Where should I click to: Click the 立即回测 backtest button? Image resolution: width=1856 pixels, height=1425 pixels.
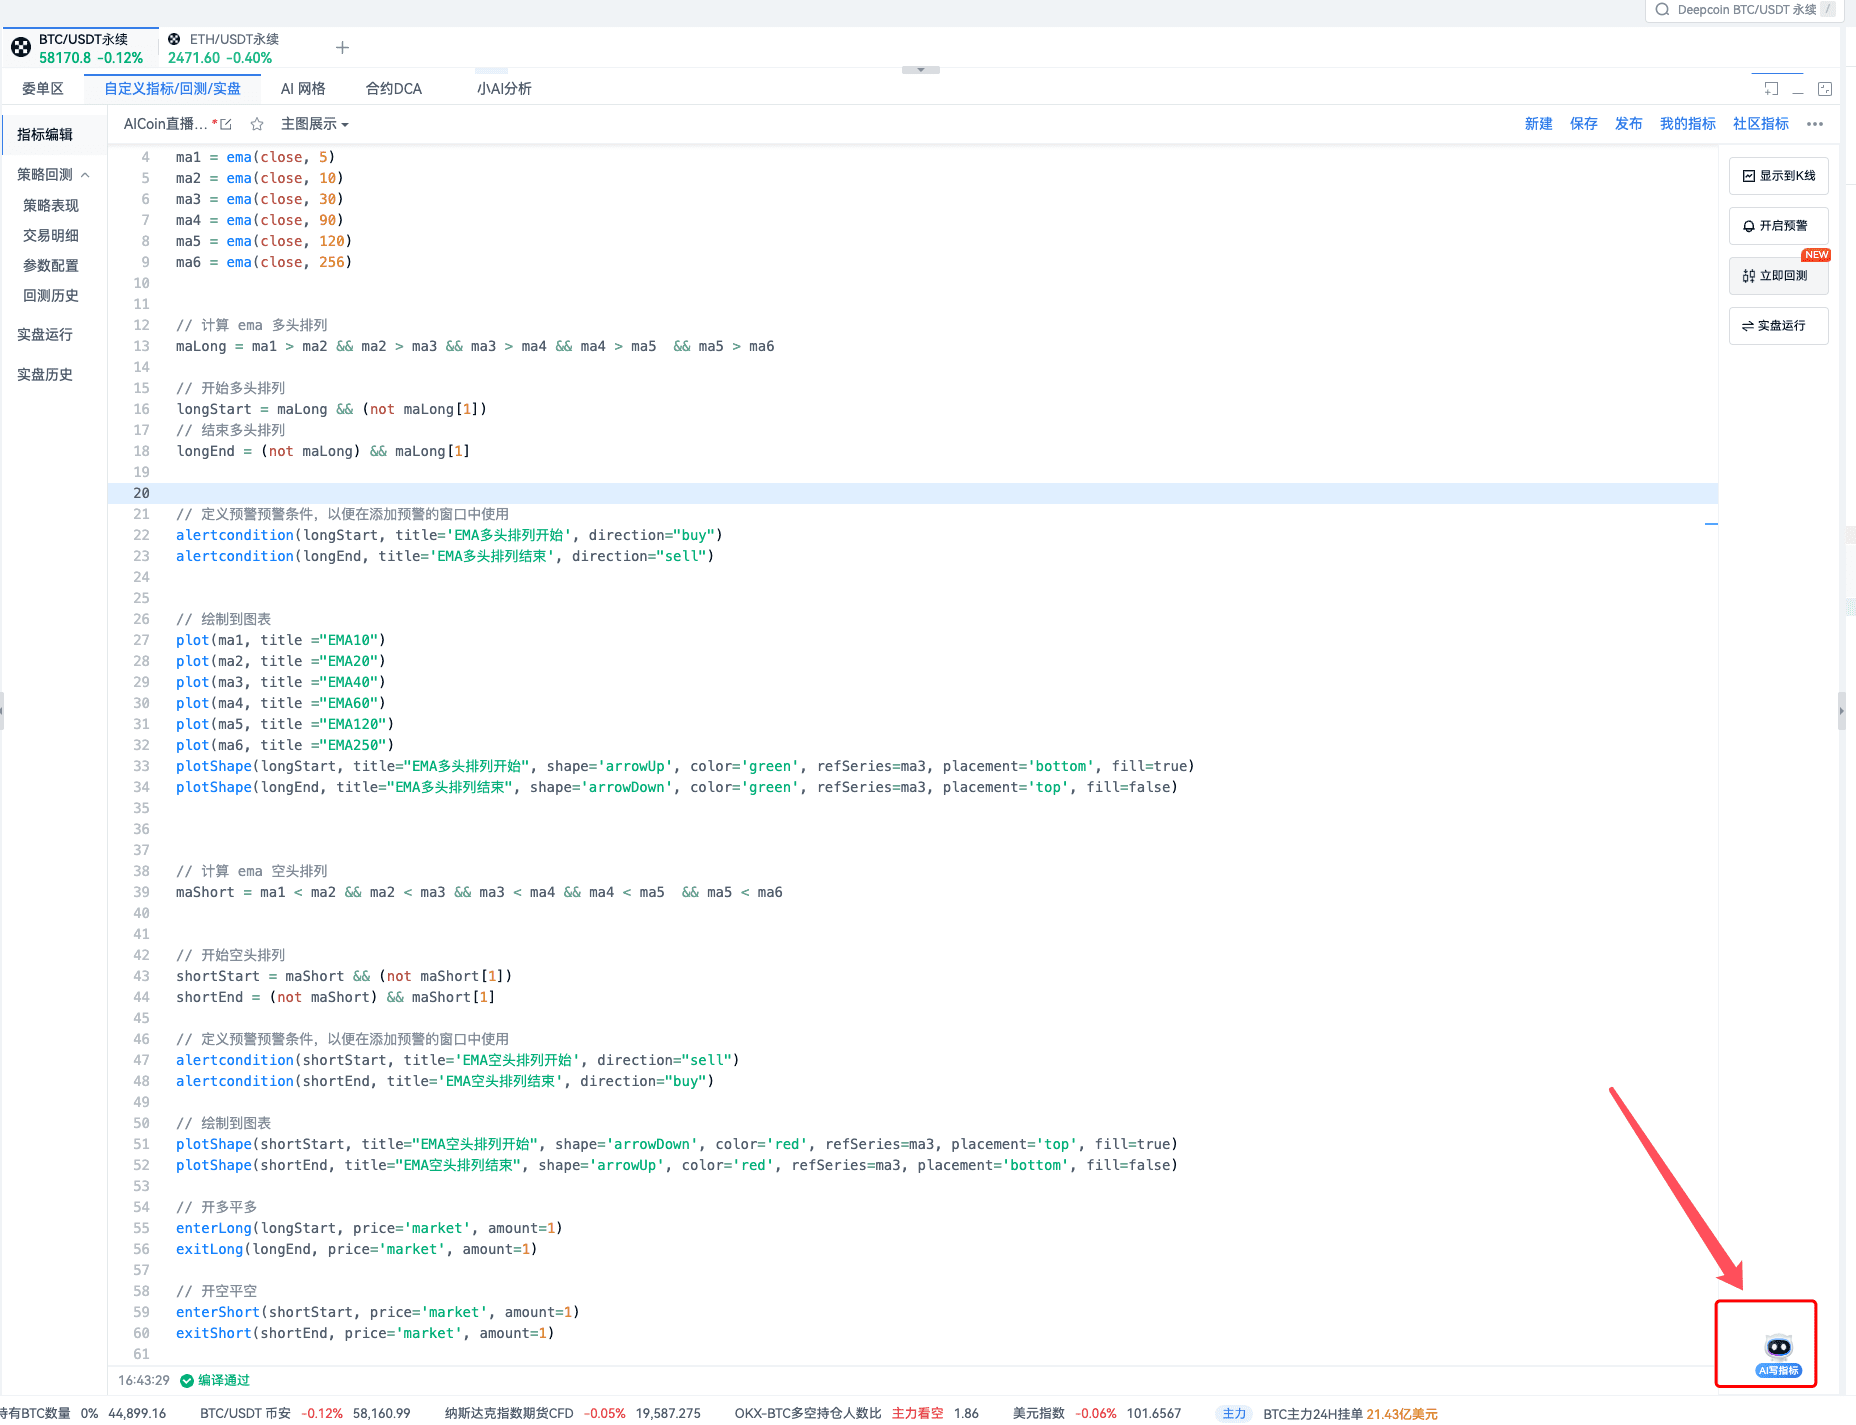[x=1778, y=276]
